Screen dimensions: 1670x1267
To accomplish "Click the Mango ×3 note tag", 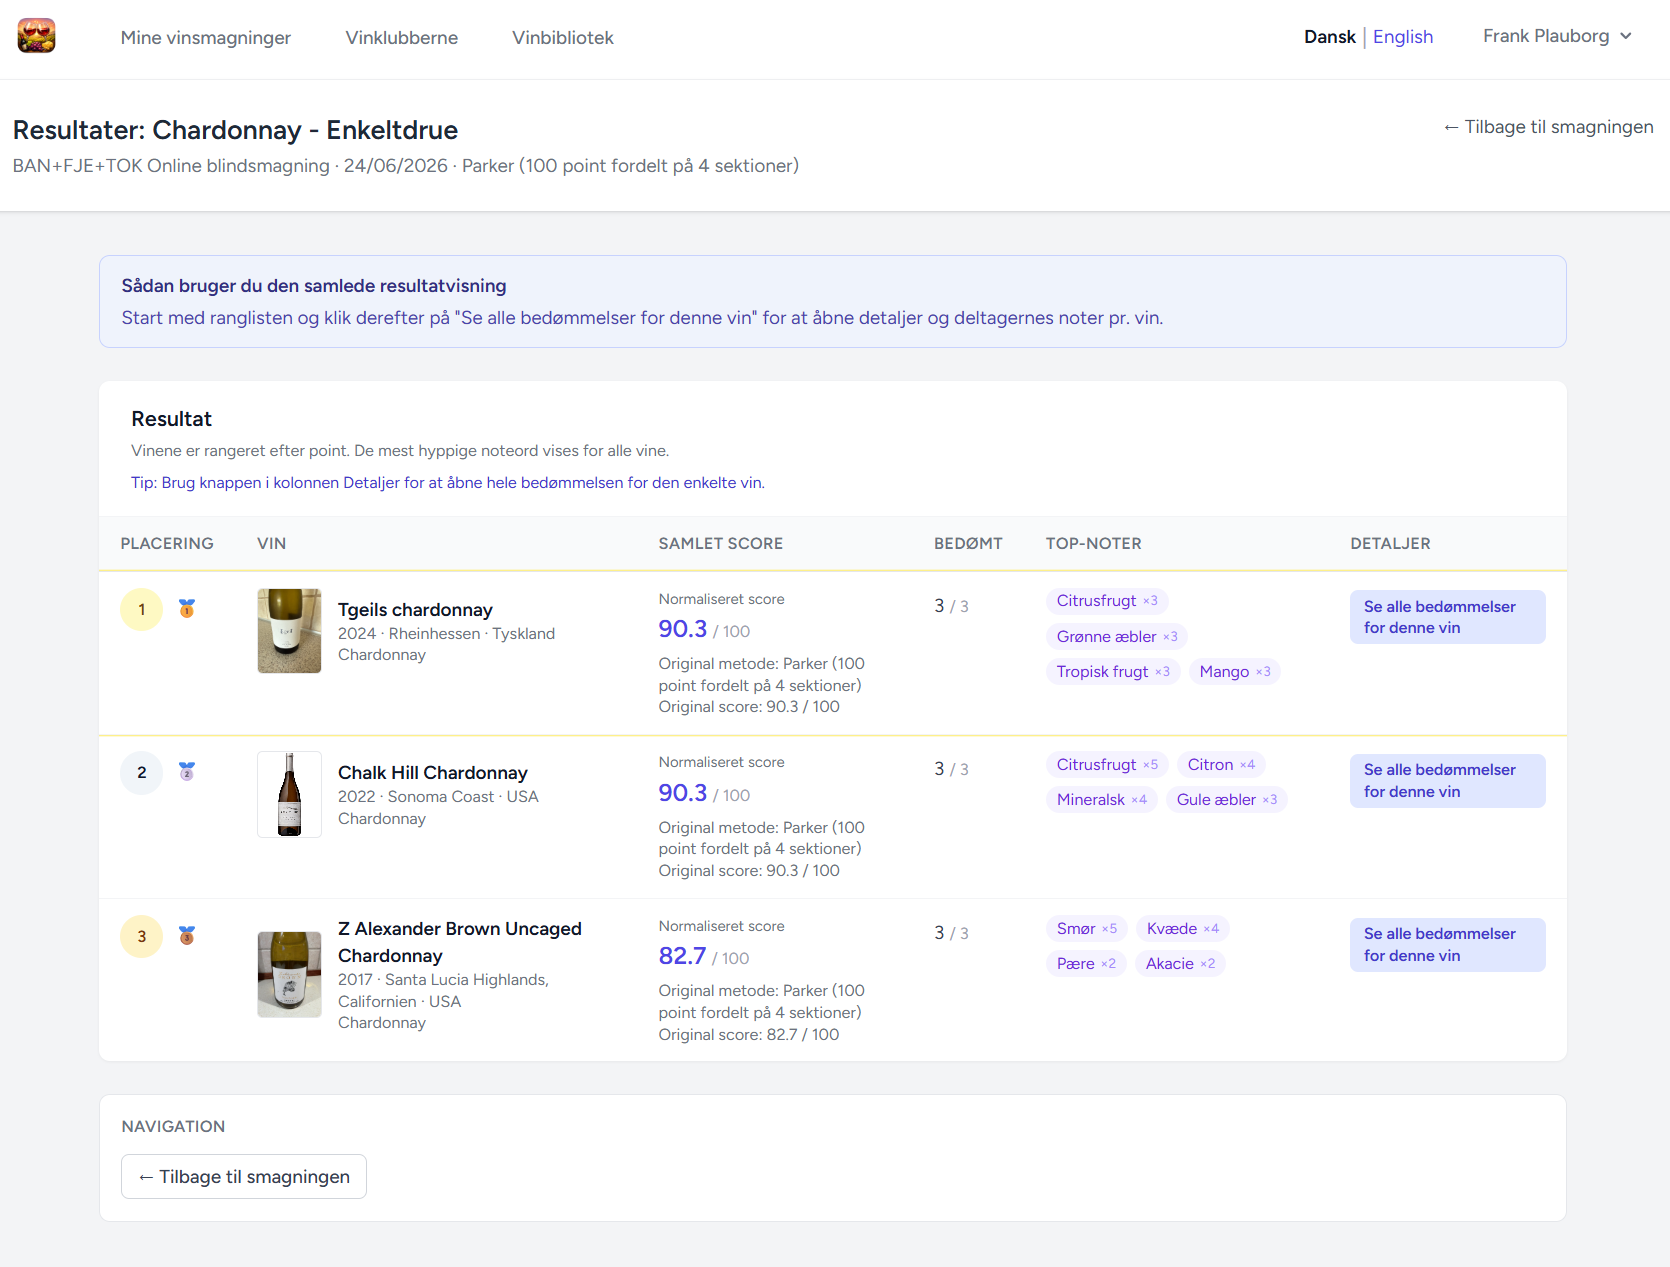I will [x=1235, y=672].
